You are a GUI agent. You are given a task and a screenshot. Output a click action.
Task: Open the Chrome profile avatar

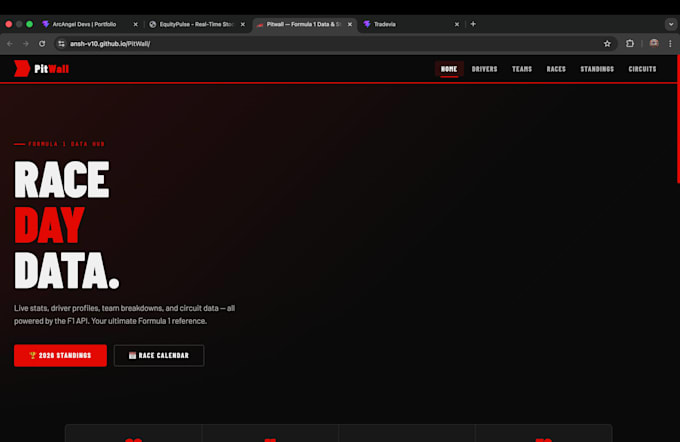[x=654, y=43]
